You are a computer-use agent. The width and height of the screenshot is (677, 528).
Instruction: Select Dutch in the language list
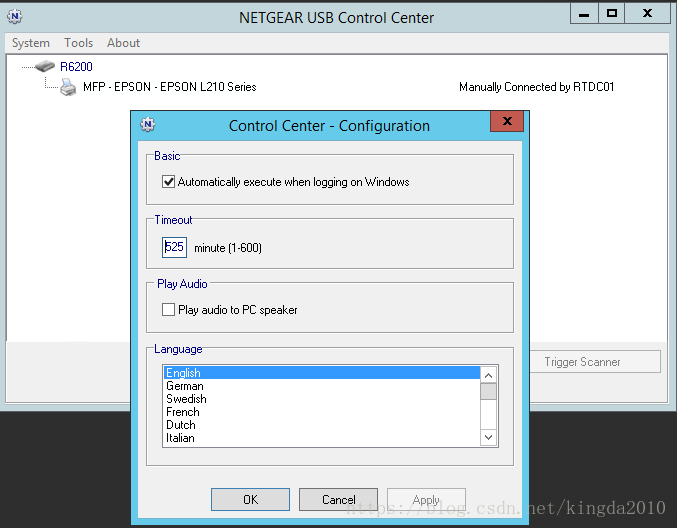click(322, 425)
